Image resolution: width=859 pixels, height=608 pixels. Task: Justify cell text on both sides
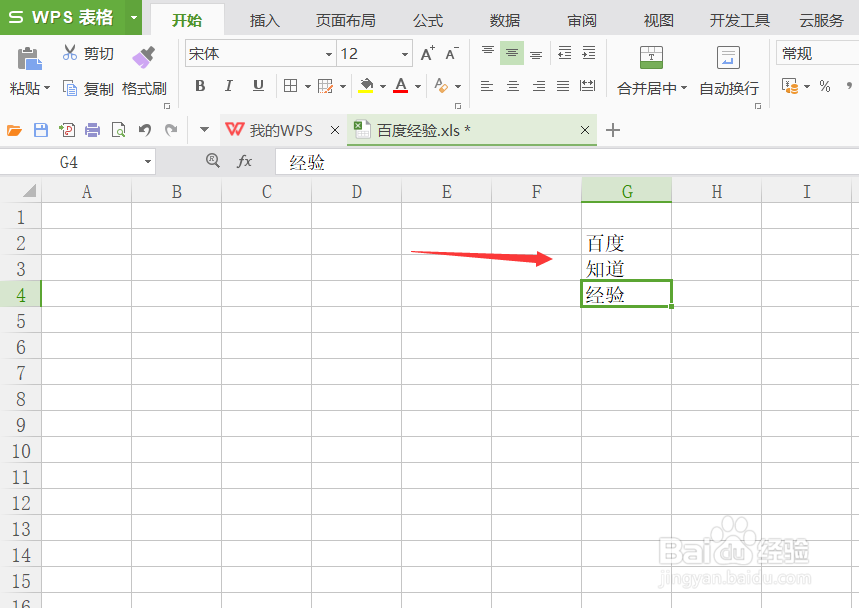point(563,86)
